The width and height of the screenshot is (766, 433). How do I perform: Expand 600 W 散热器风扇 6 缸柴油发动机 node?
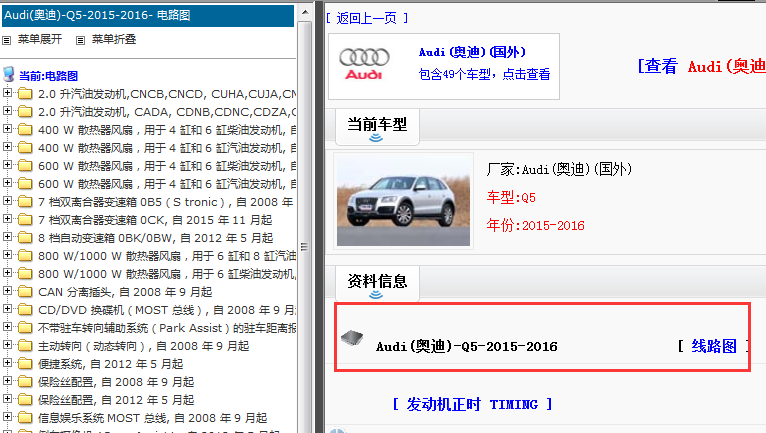tap(7, 165)
